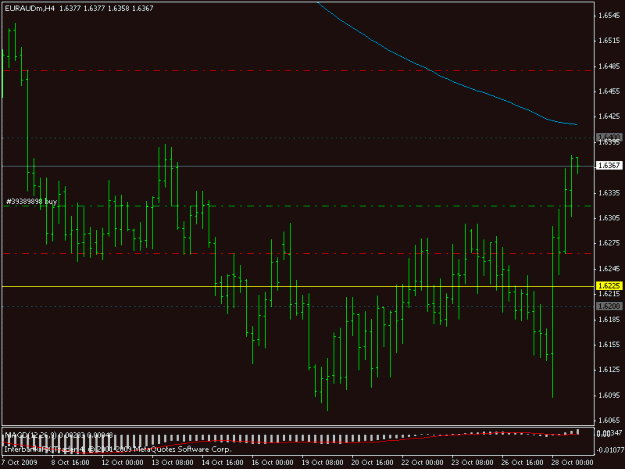This screenshot has height=469, width=625.
Task: Click the 1.6185 price scale label
Action: 609,320
